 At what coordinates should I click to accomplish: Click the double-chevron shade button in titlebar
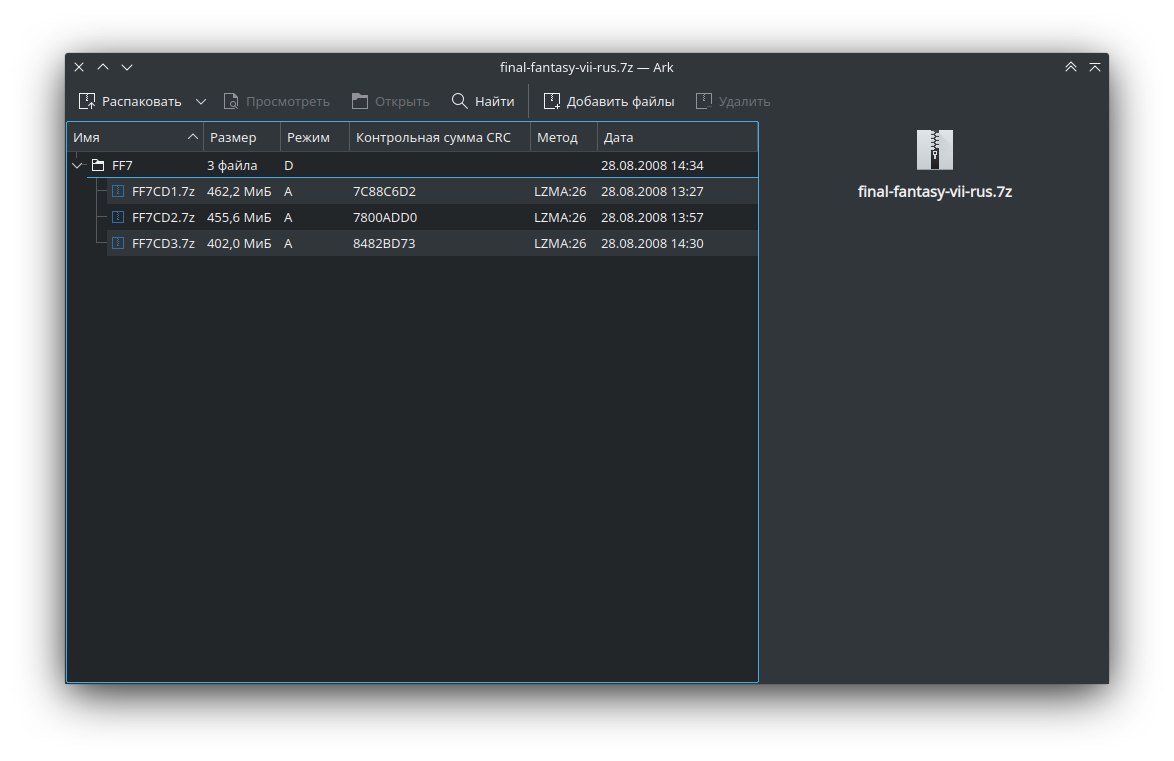click(x=1071, y=67)
